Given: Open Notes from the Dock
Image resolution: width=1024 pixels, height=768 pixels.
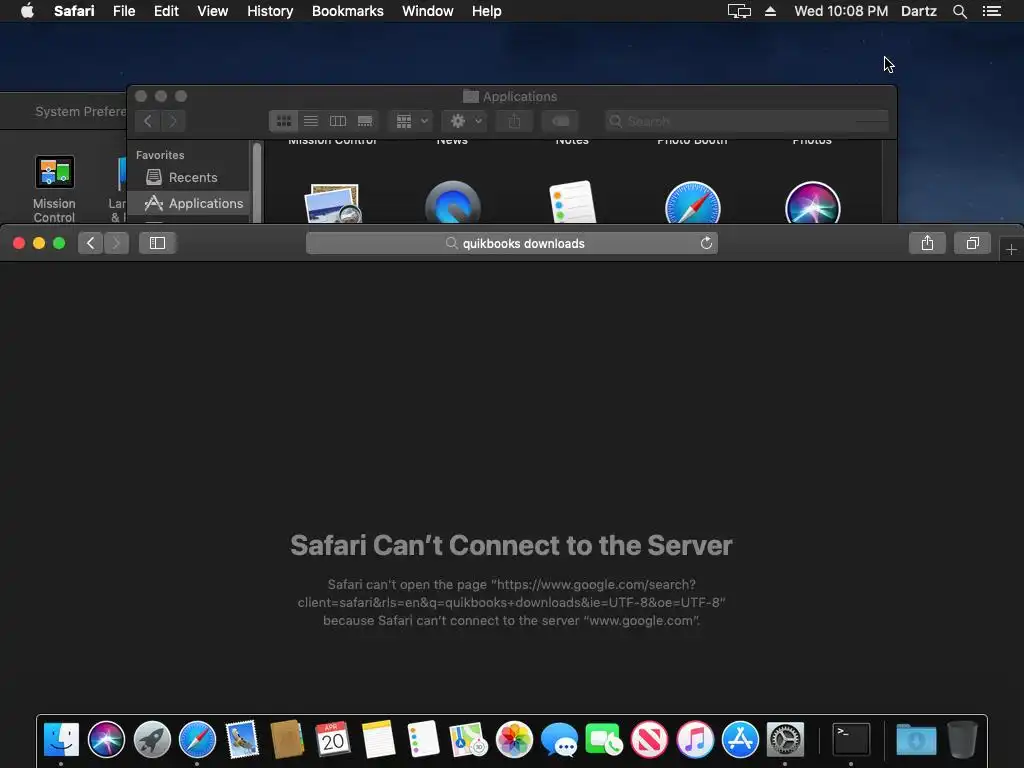Looking at the screenshot, I should pos(378,740).
